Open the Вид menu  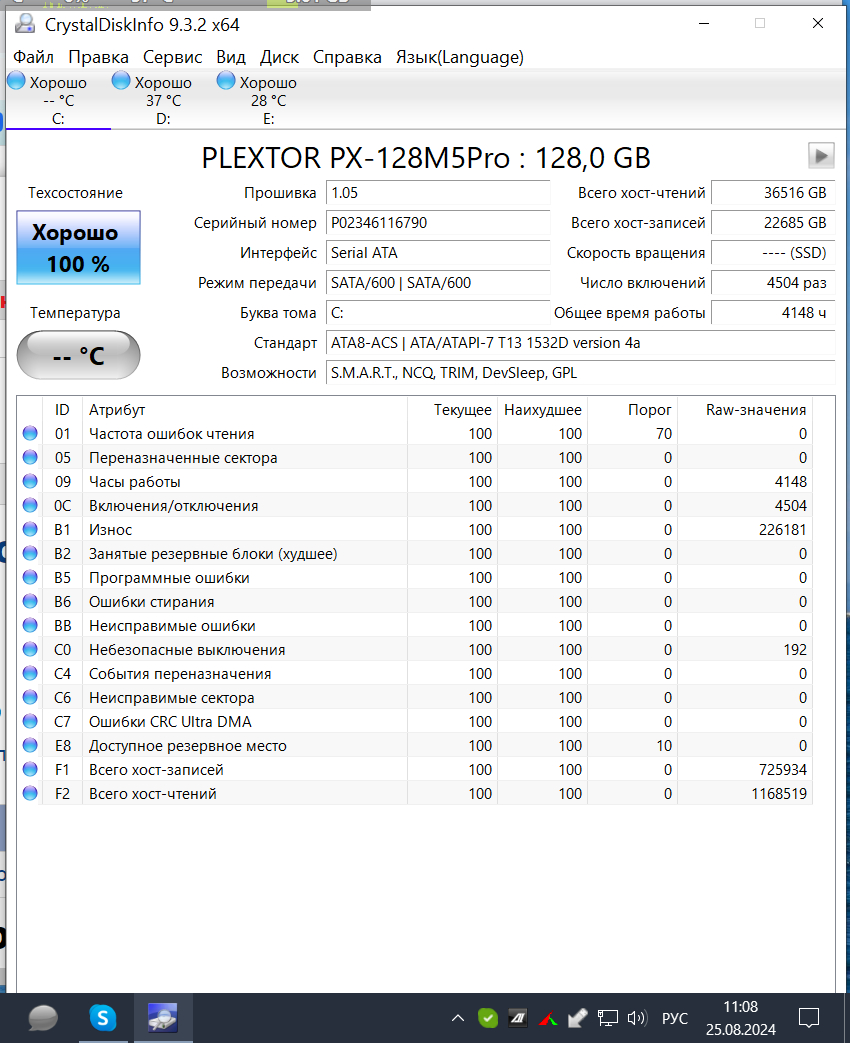click(x=231, y=57)
